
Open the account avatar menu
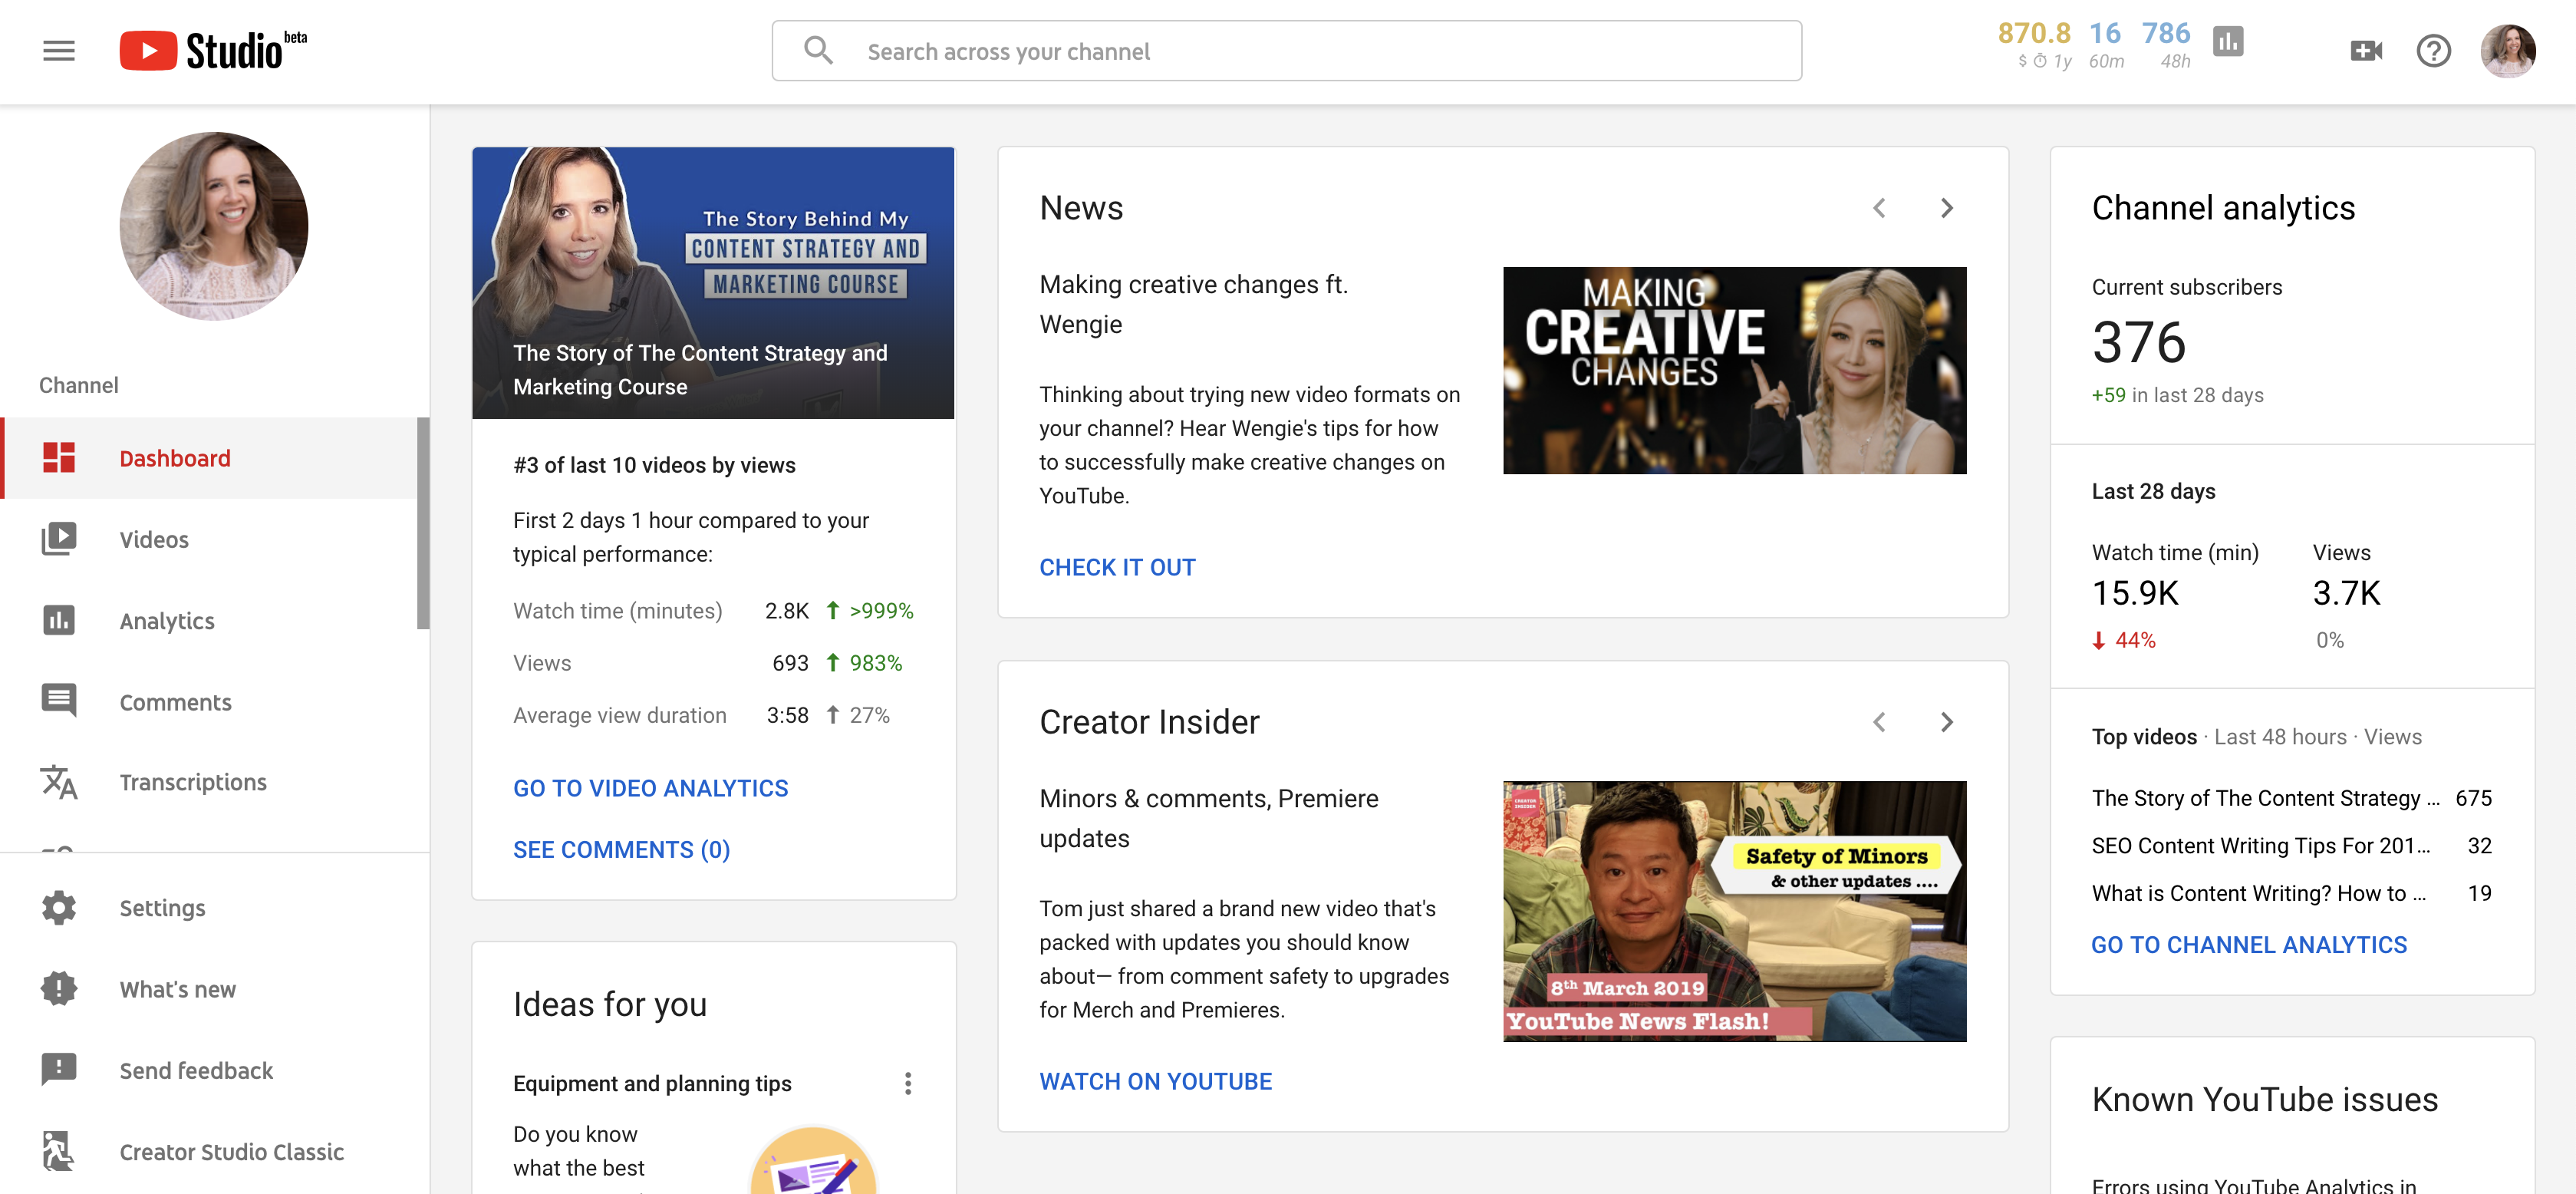[x=2508, y=51]
